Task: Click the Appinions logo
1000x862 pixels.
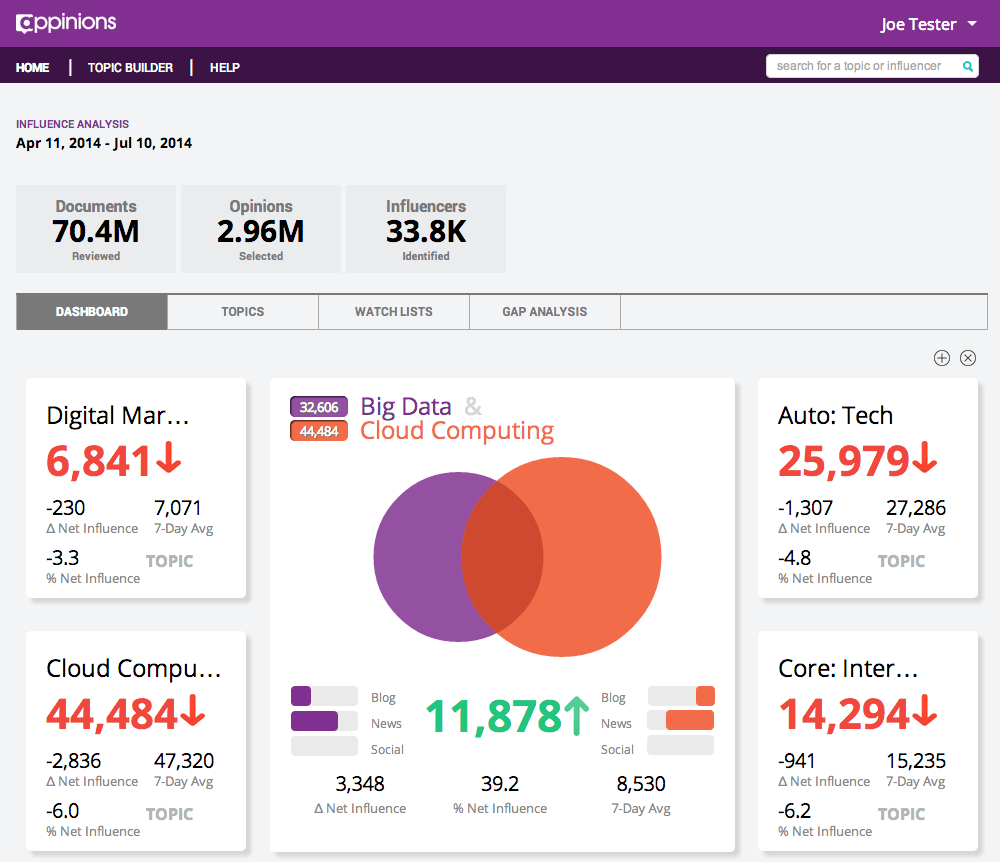Action: (66, 22)
